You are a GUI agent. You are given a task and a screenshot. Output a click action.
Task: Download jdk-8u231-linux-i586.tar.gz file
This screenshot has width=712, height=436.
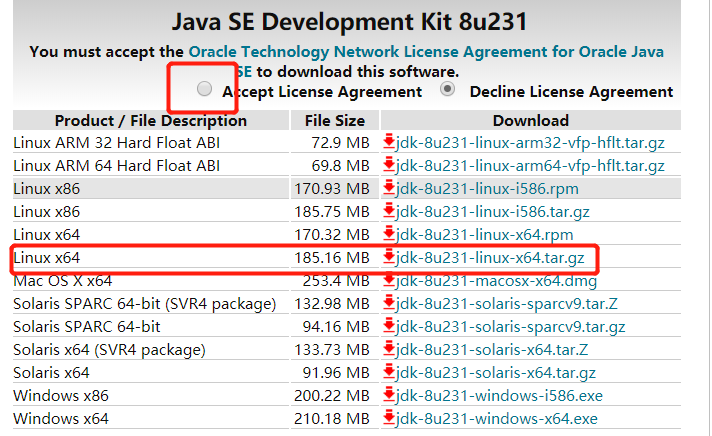click(492, 212)
